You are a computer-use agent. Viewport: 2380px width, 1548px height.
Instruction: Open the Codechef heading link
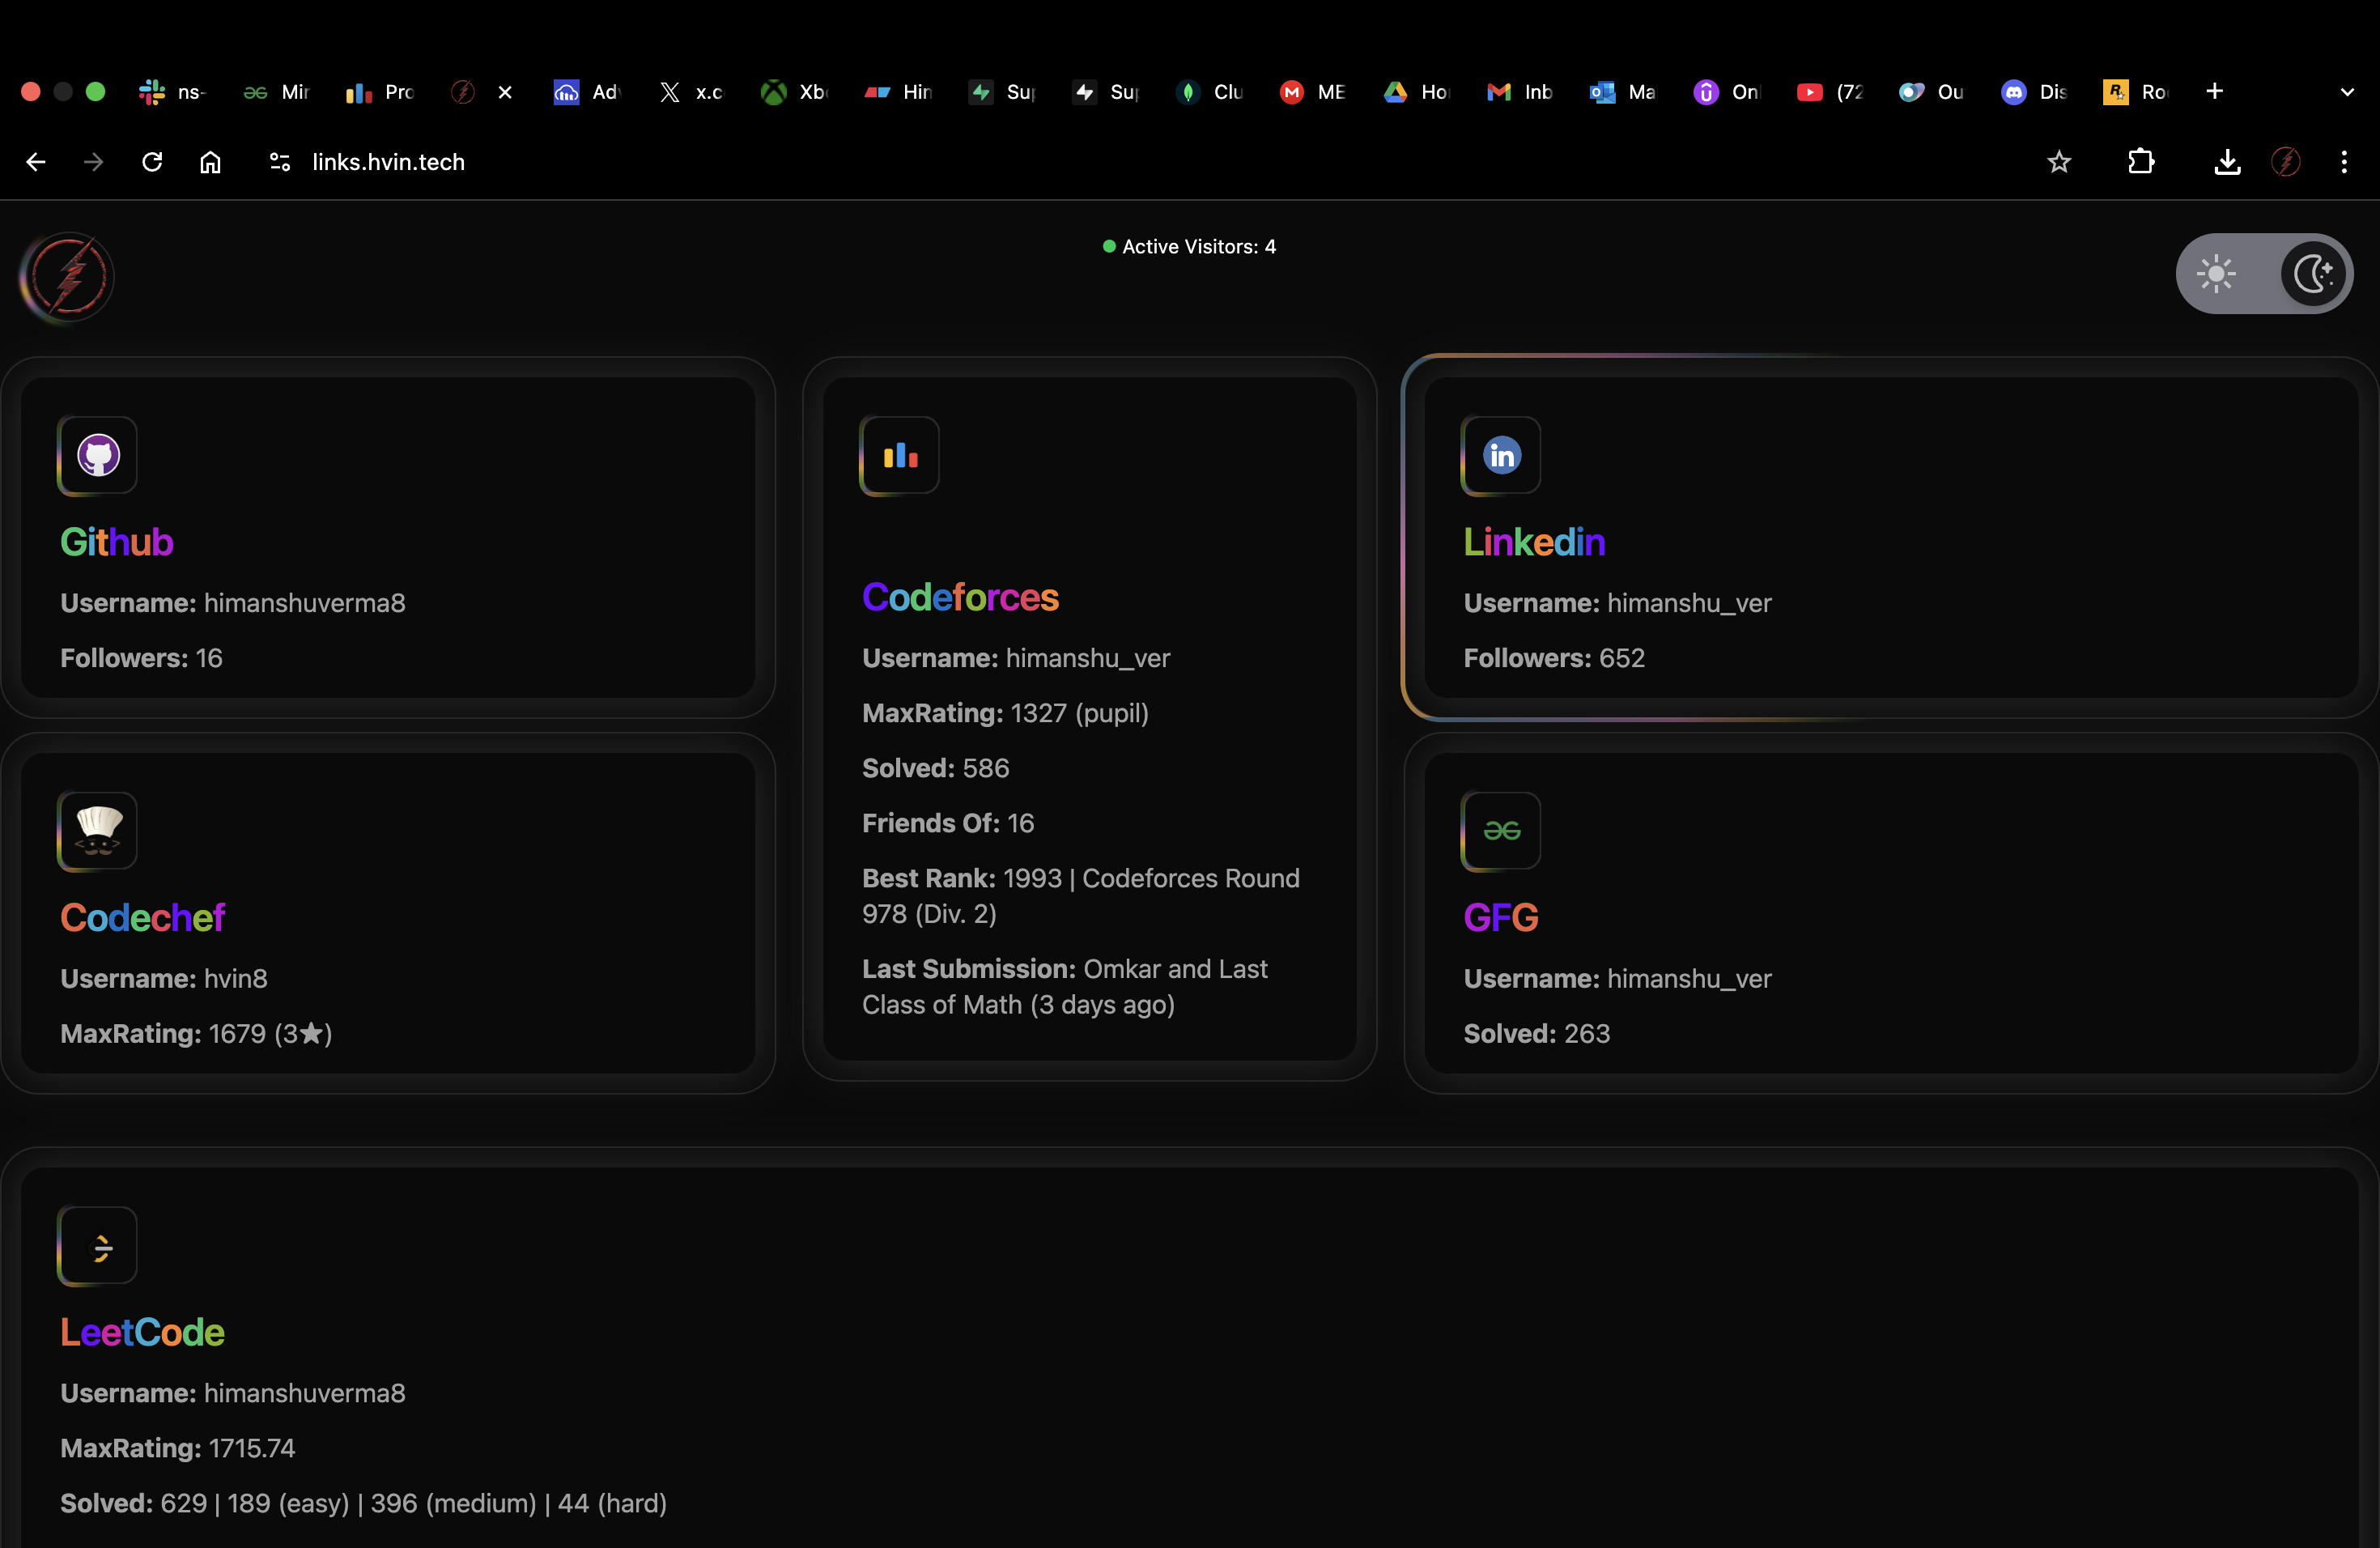(142, 918)
